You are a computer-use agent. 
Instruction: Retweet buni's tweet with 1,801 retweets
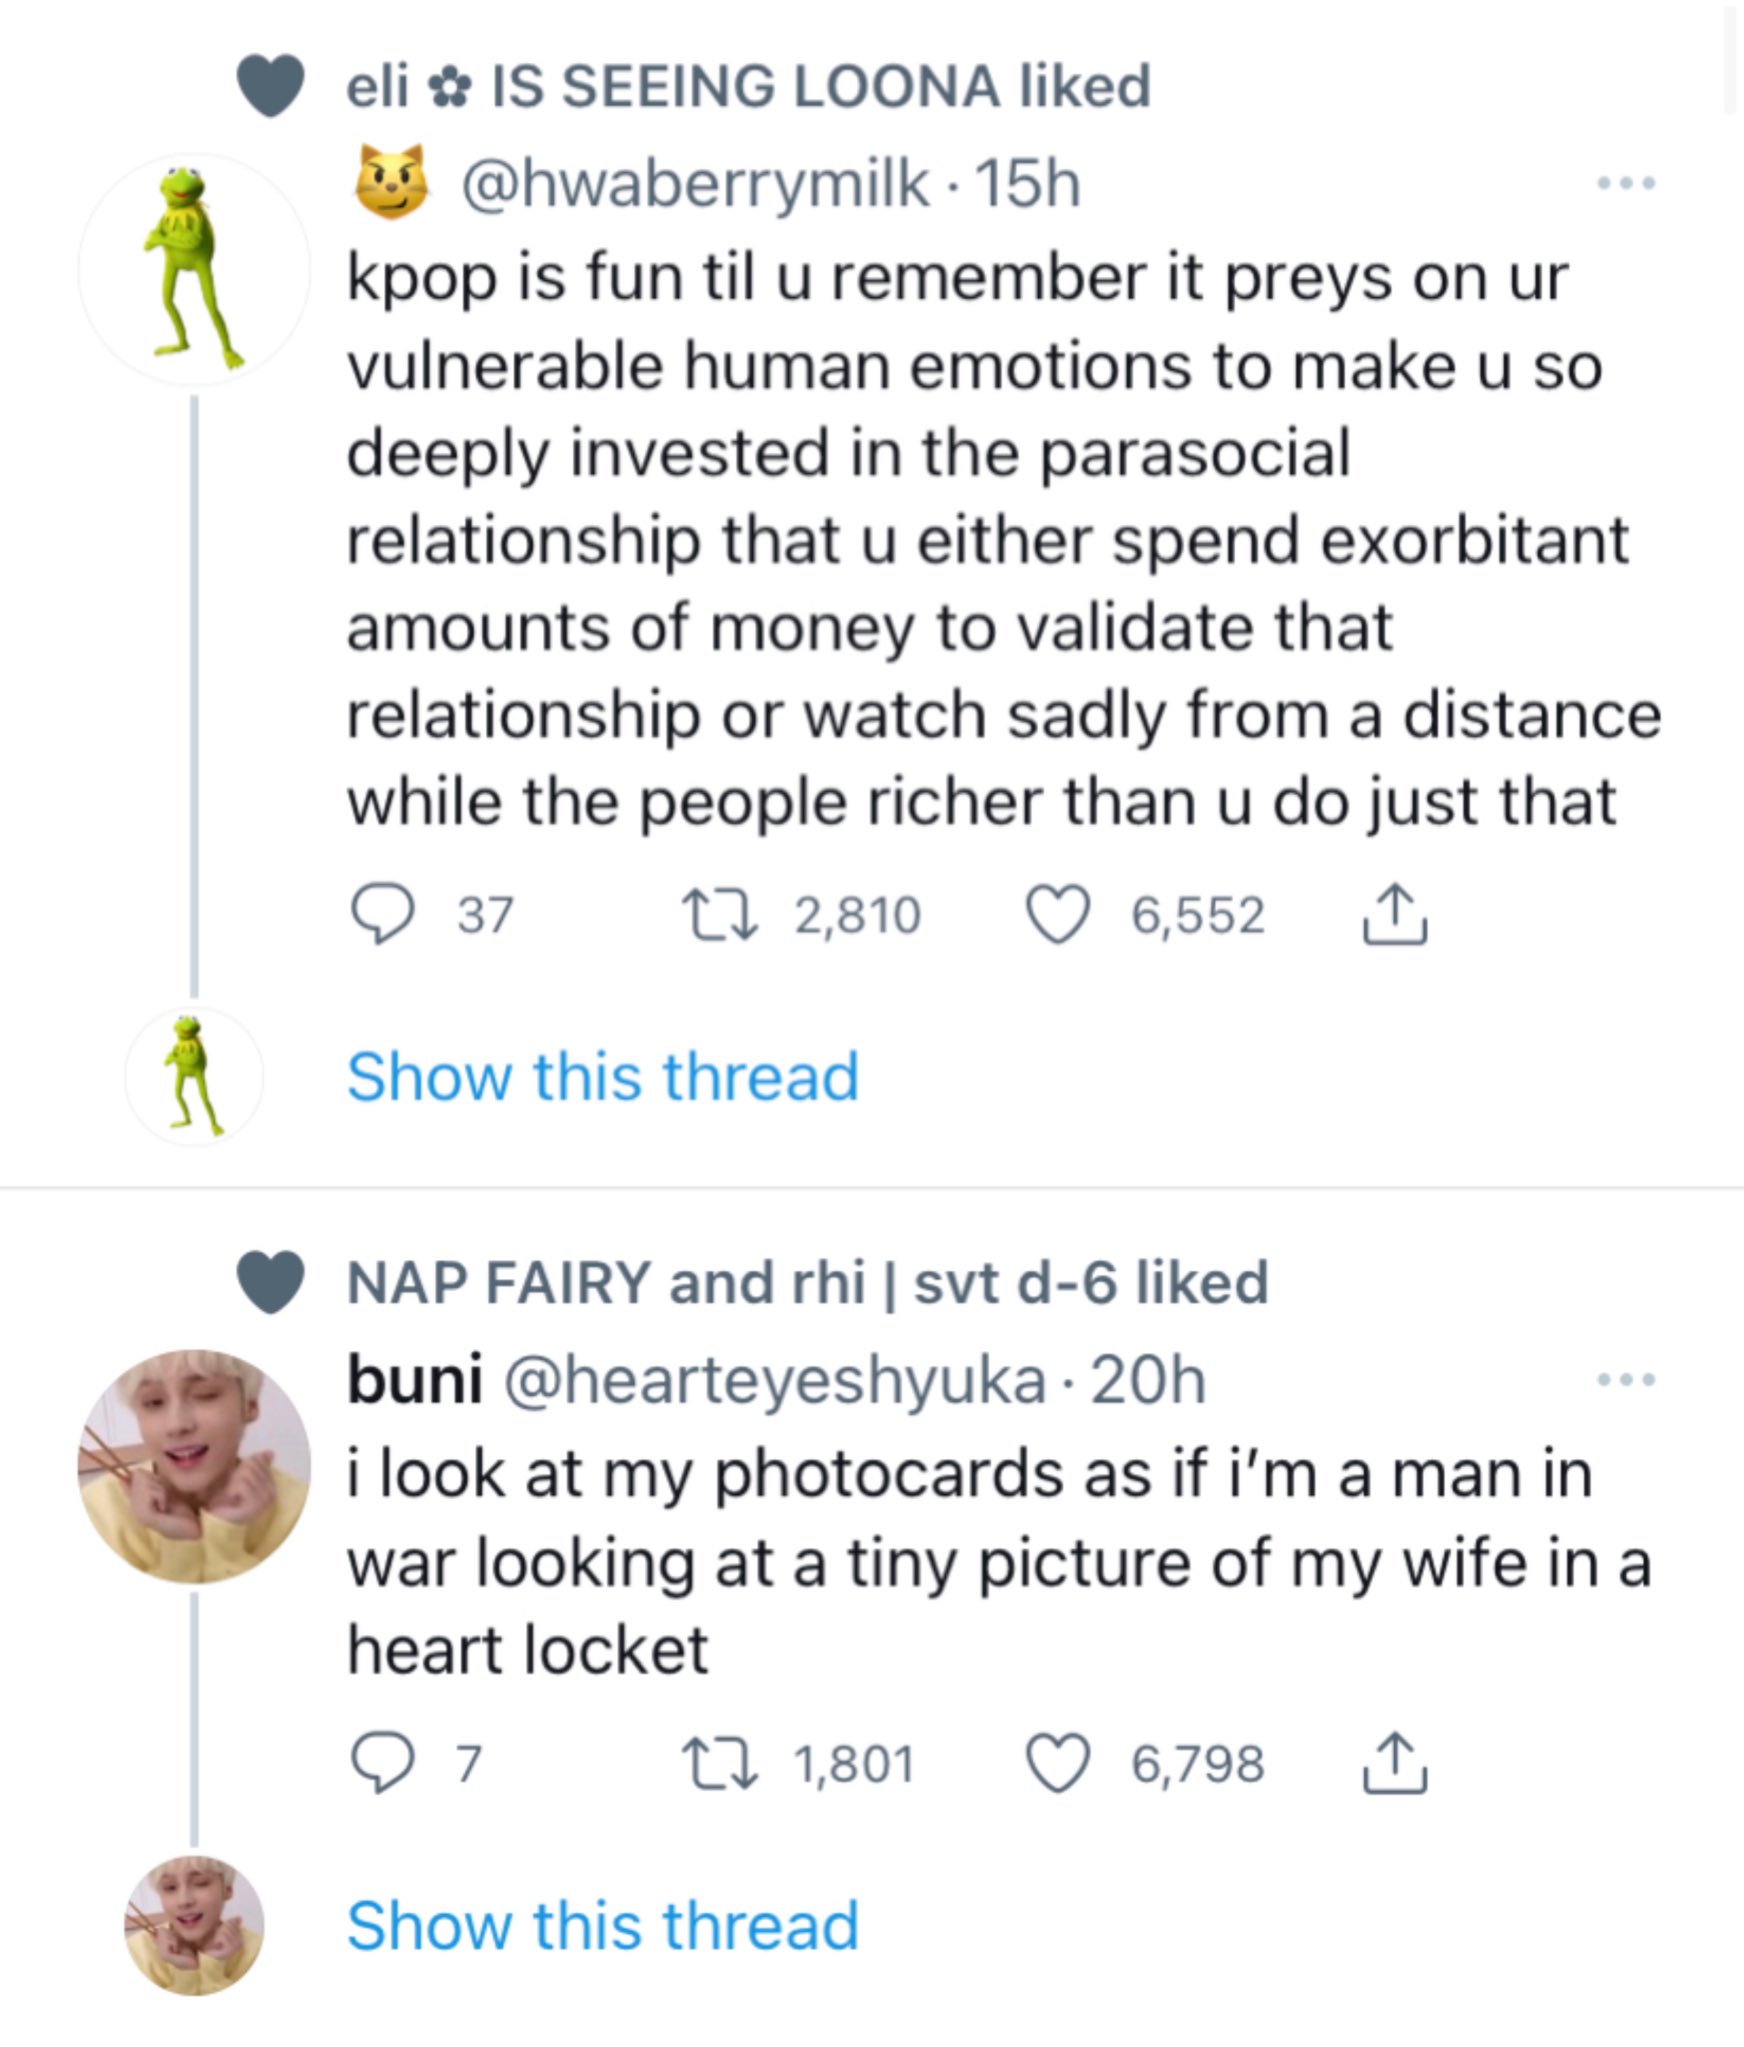coord(719,1763)
